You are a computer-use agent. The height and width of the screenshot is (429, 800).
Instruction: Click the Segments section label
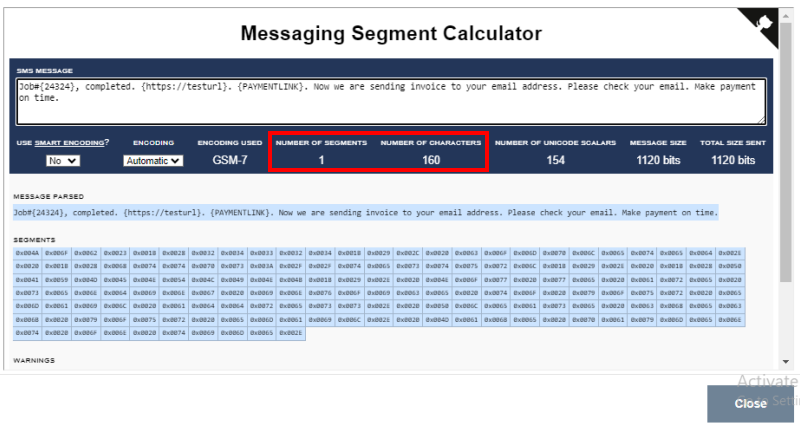(34, 240)
